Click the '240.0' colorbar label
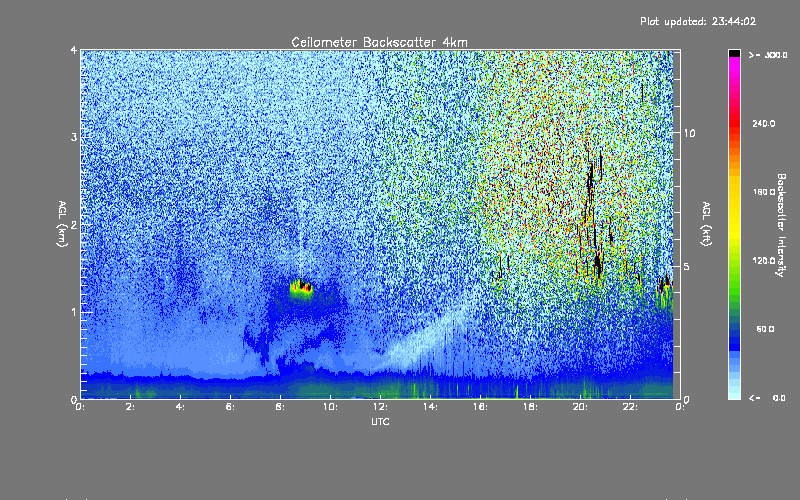Image resolution: width=800 pixels, height=500 pixels. (764, 123)
